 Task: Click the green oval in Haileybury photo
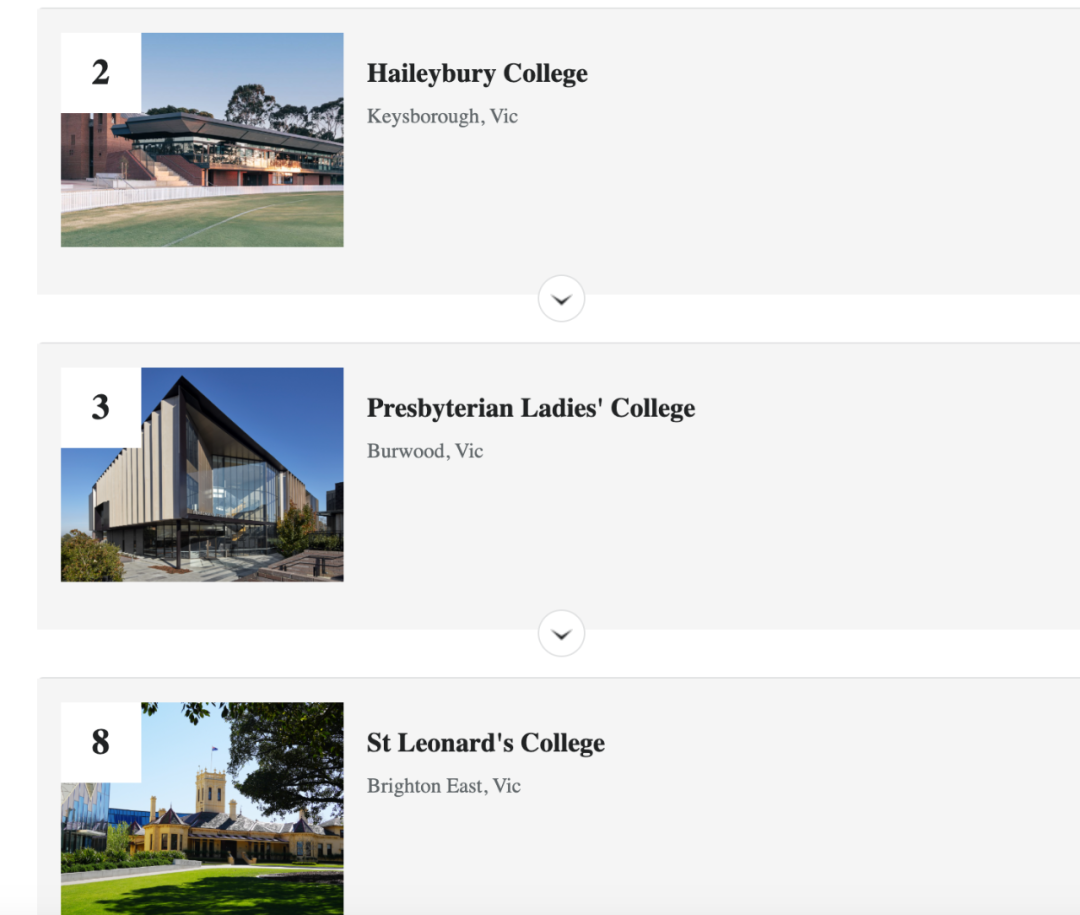tap(202, 220)
